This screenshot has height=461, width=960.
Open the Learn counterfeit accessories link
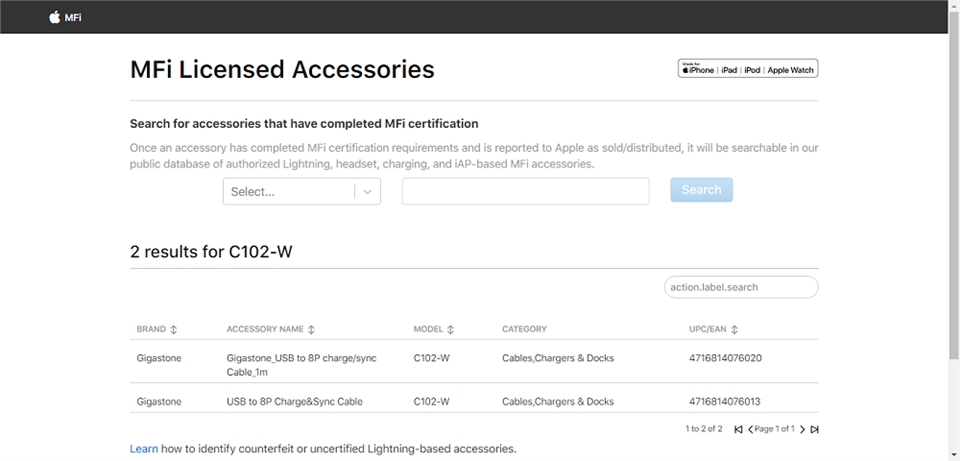click(x=143, y=449)
